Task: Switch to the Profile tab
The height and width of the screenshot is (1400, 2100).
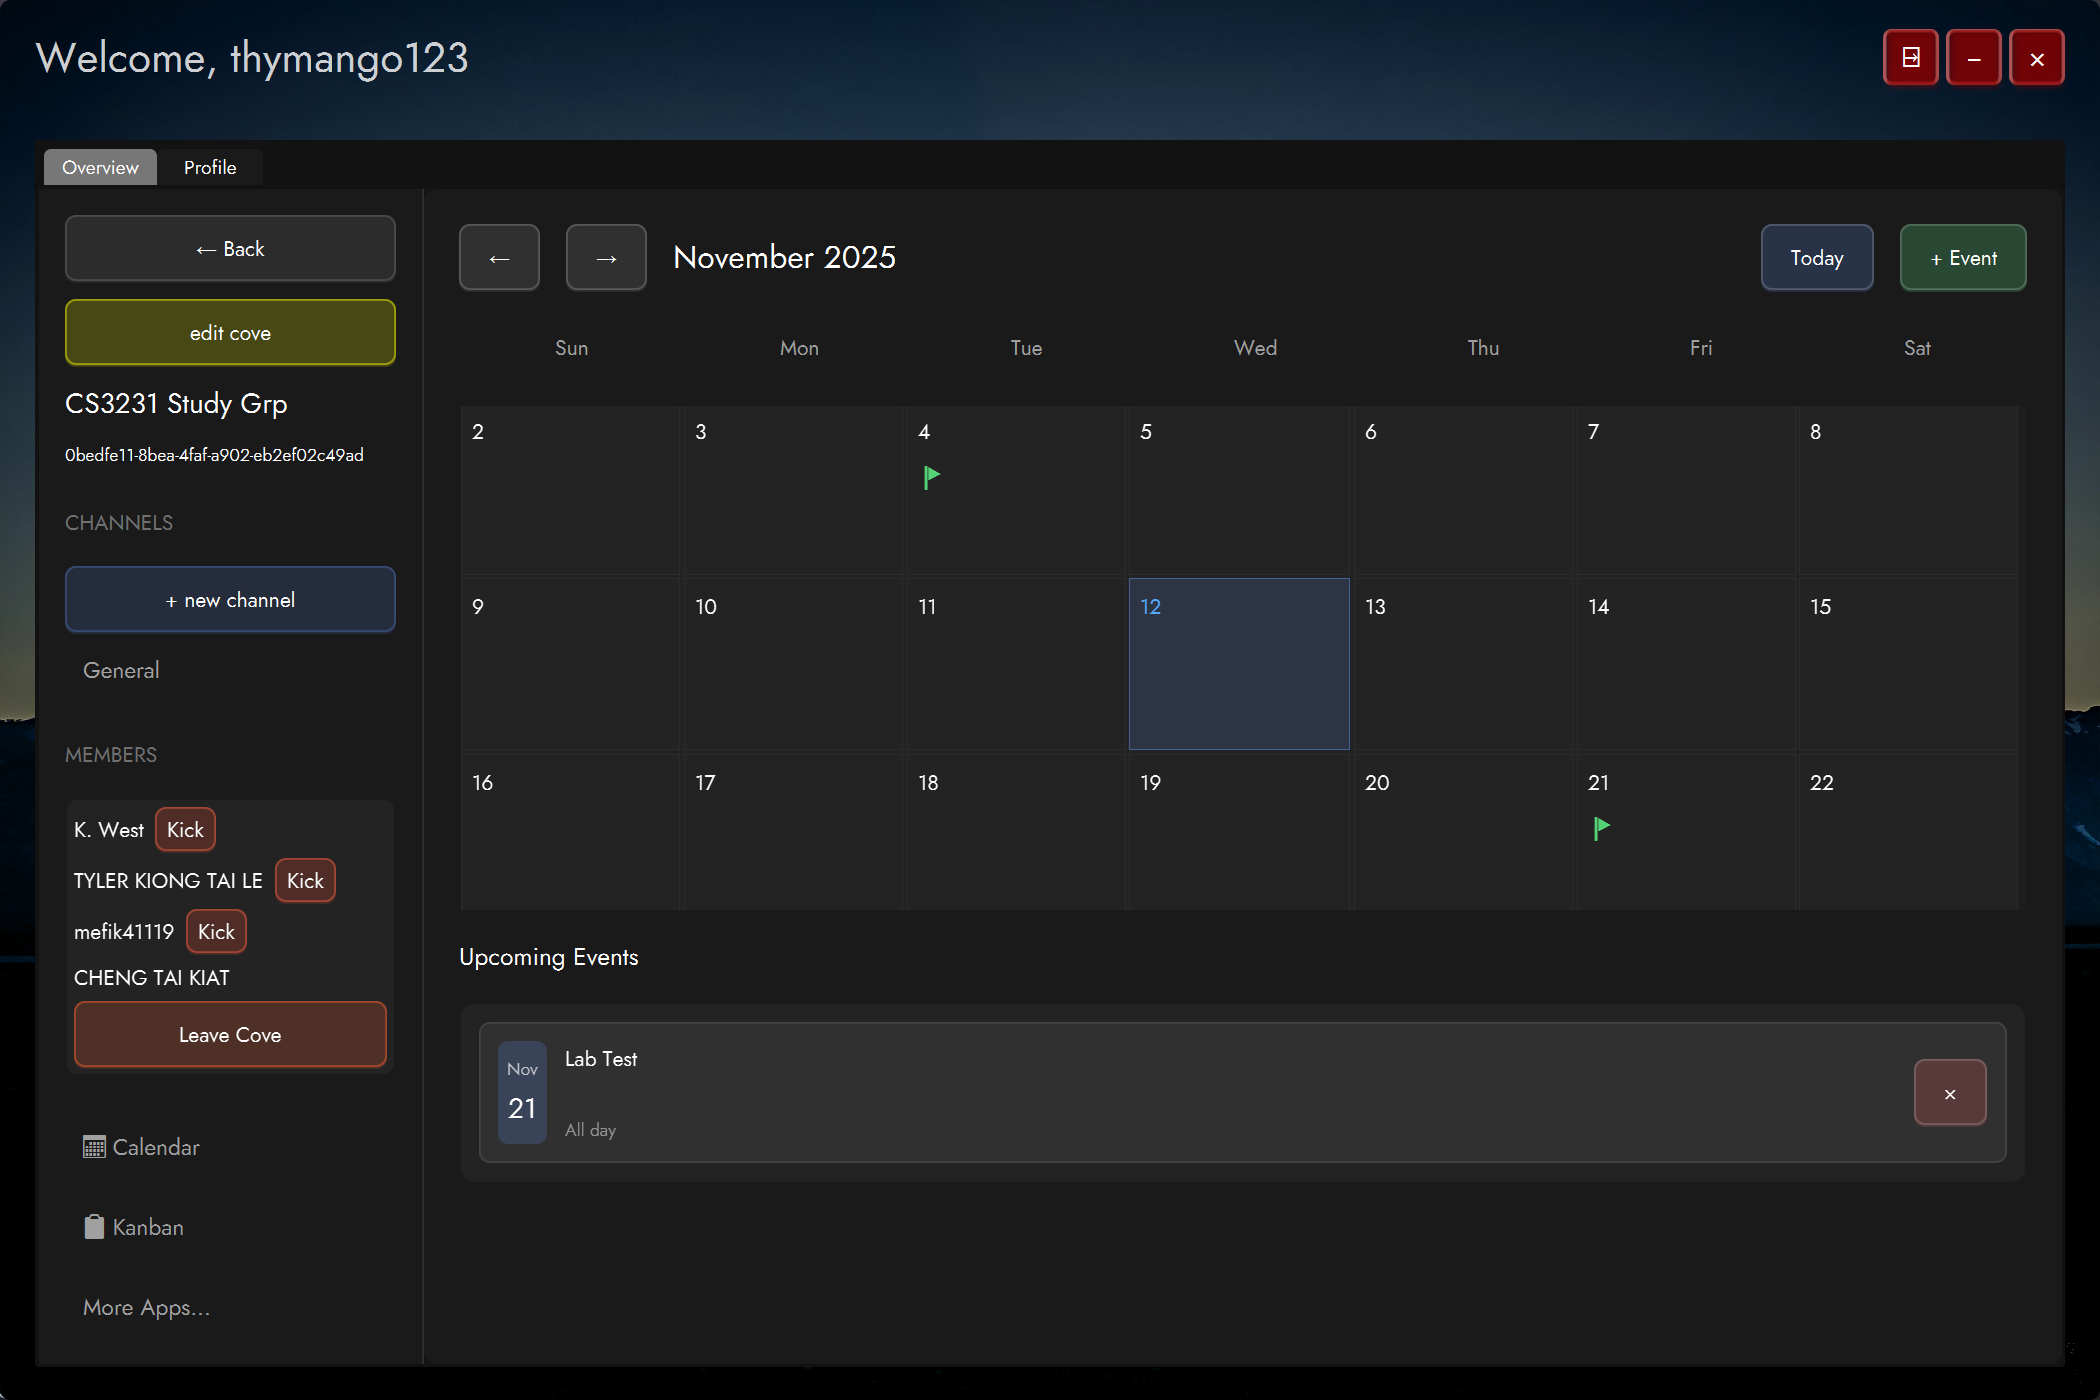Action: pos(210,167)
